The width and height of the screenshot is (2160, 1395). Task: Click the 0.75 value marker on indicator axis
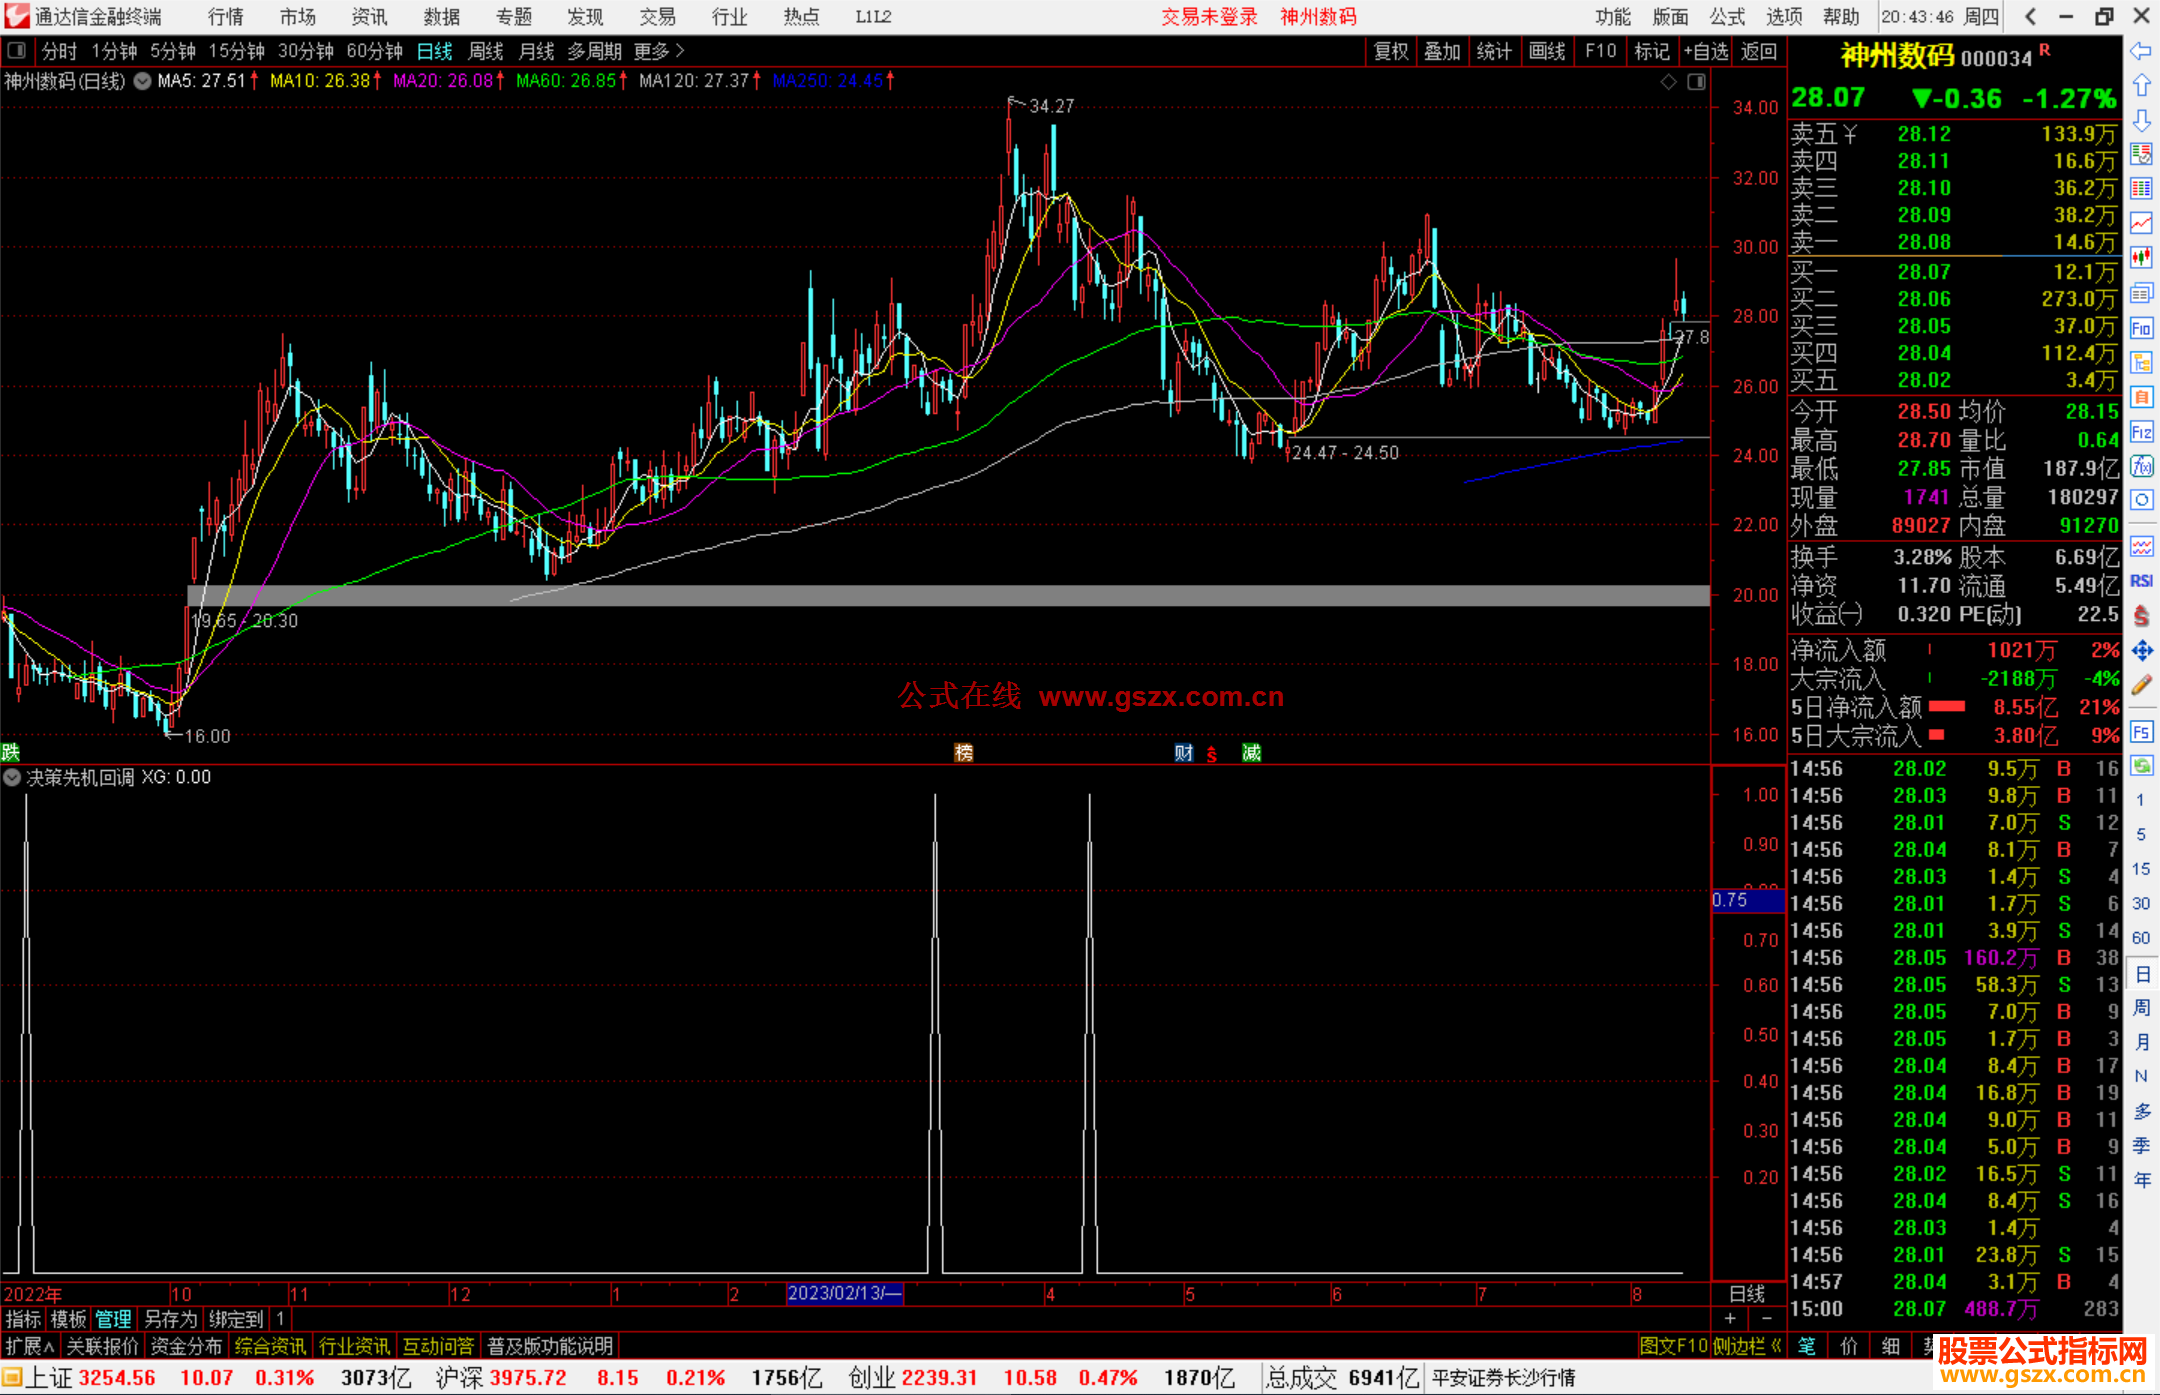(1748, 900)
